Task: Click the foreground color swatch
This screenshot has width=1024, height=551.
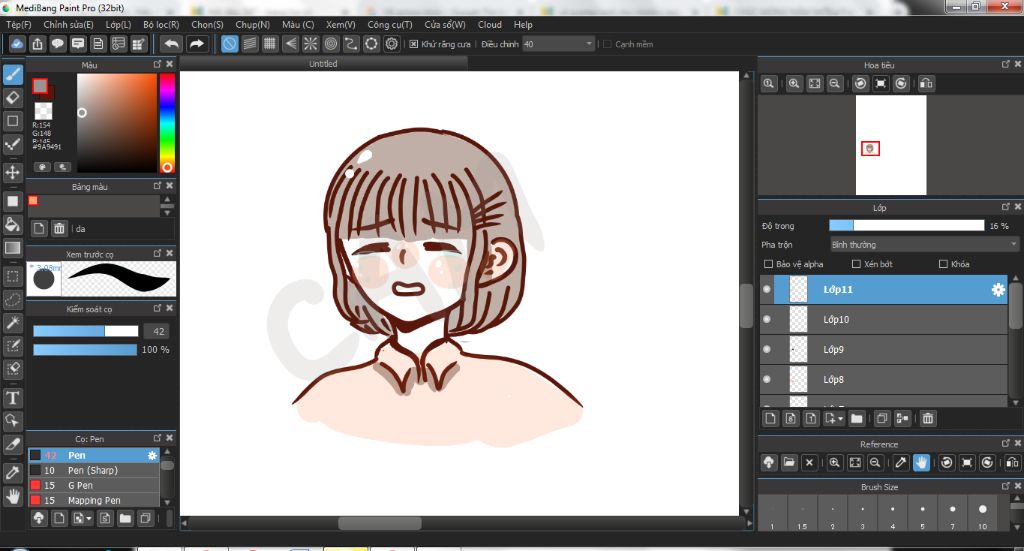Action: click(40, 86)
